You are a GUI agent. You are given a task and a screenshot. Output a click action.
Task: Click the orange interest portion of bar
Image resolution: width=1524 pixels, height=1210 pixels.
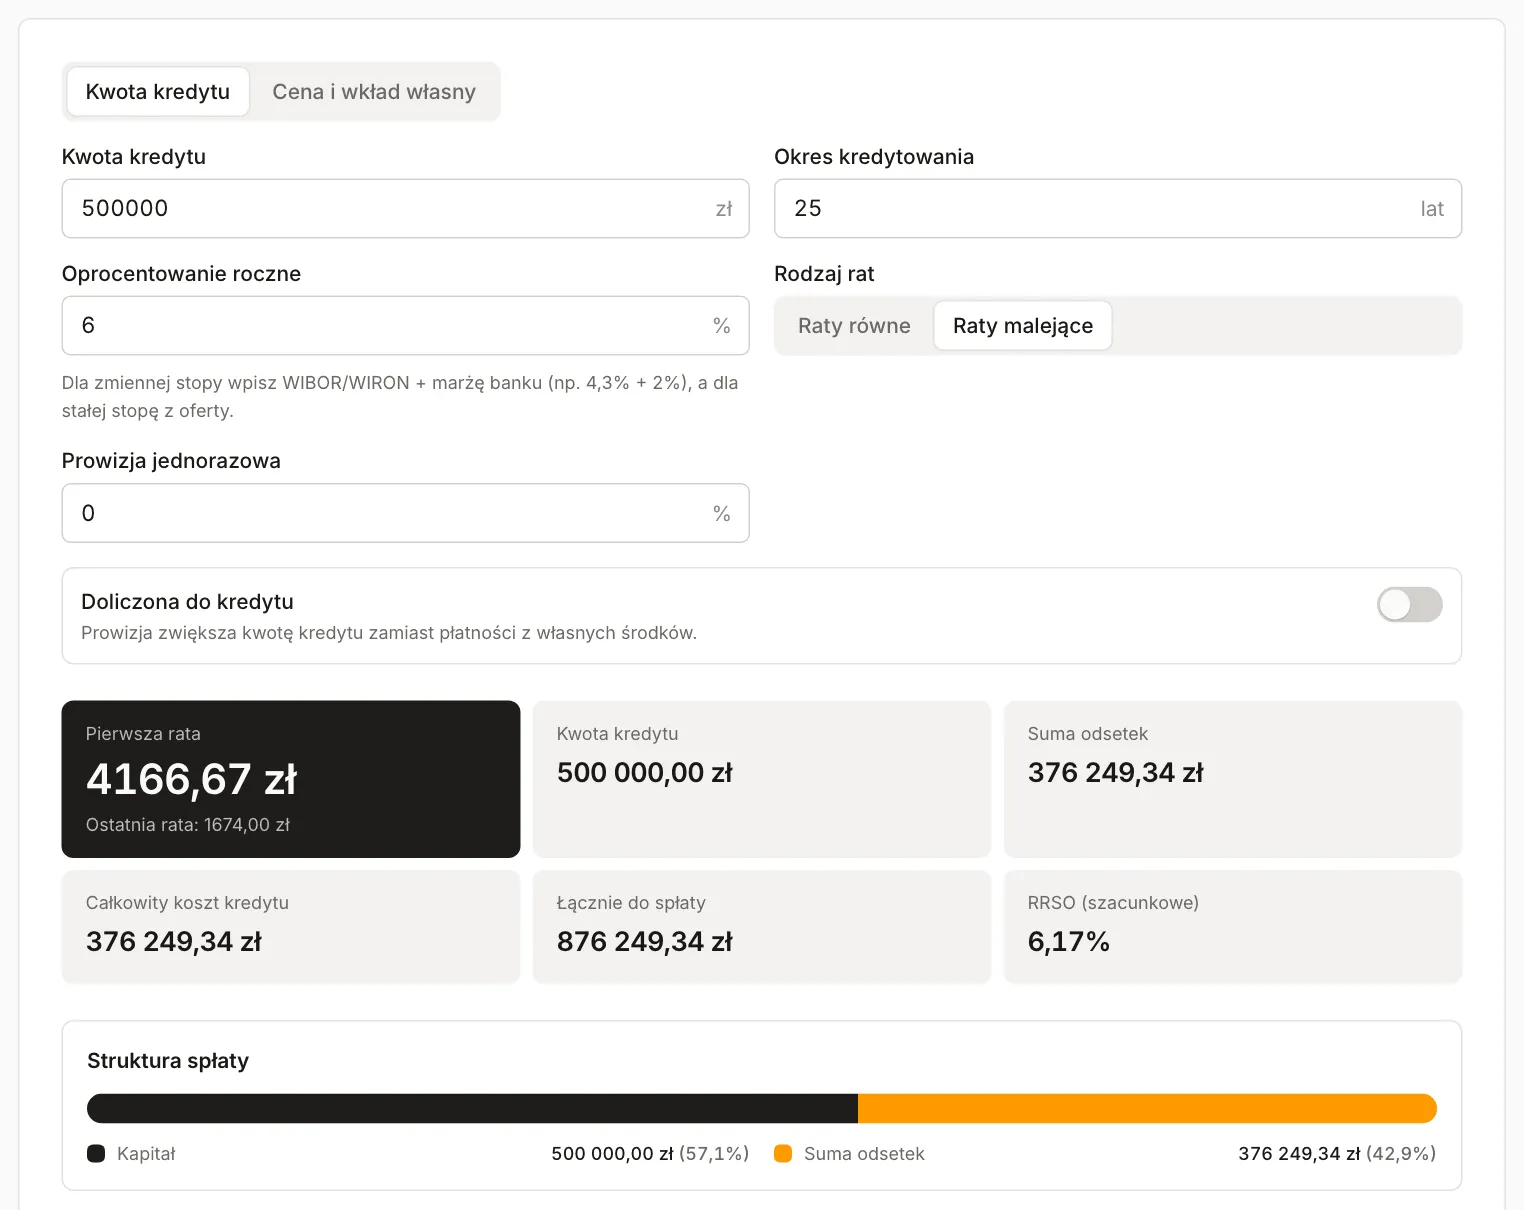tap(1147, 1108)
